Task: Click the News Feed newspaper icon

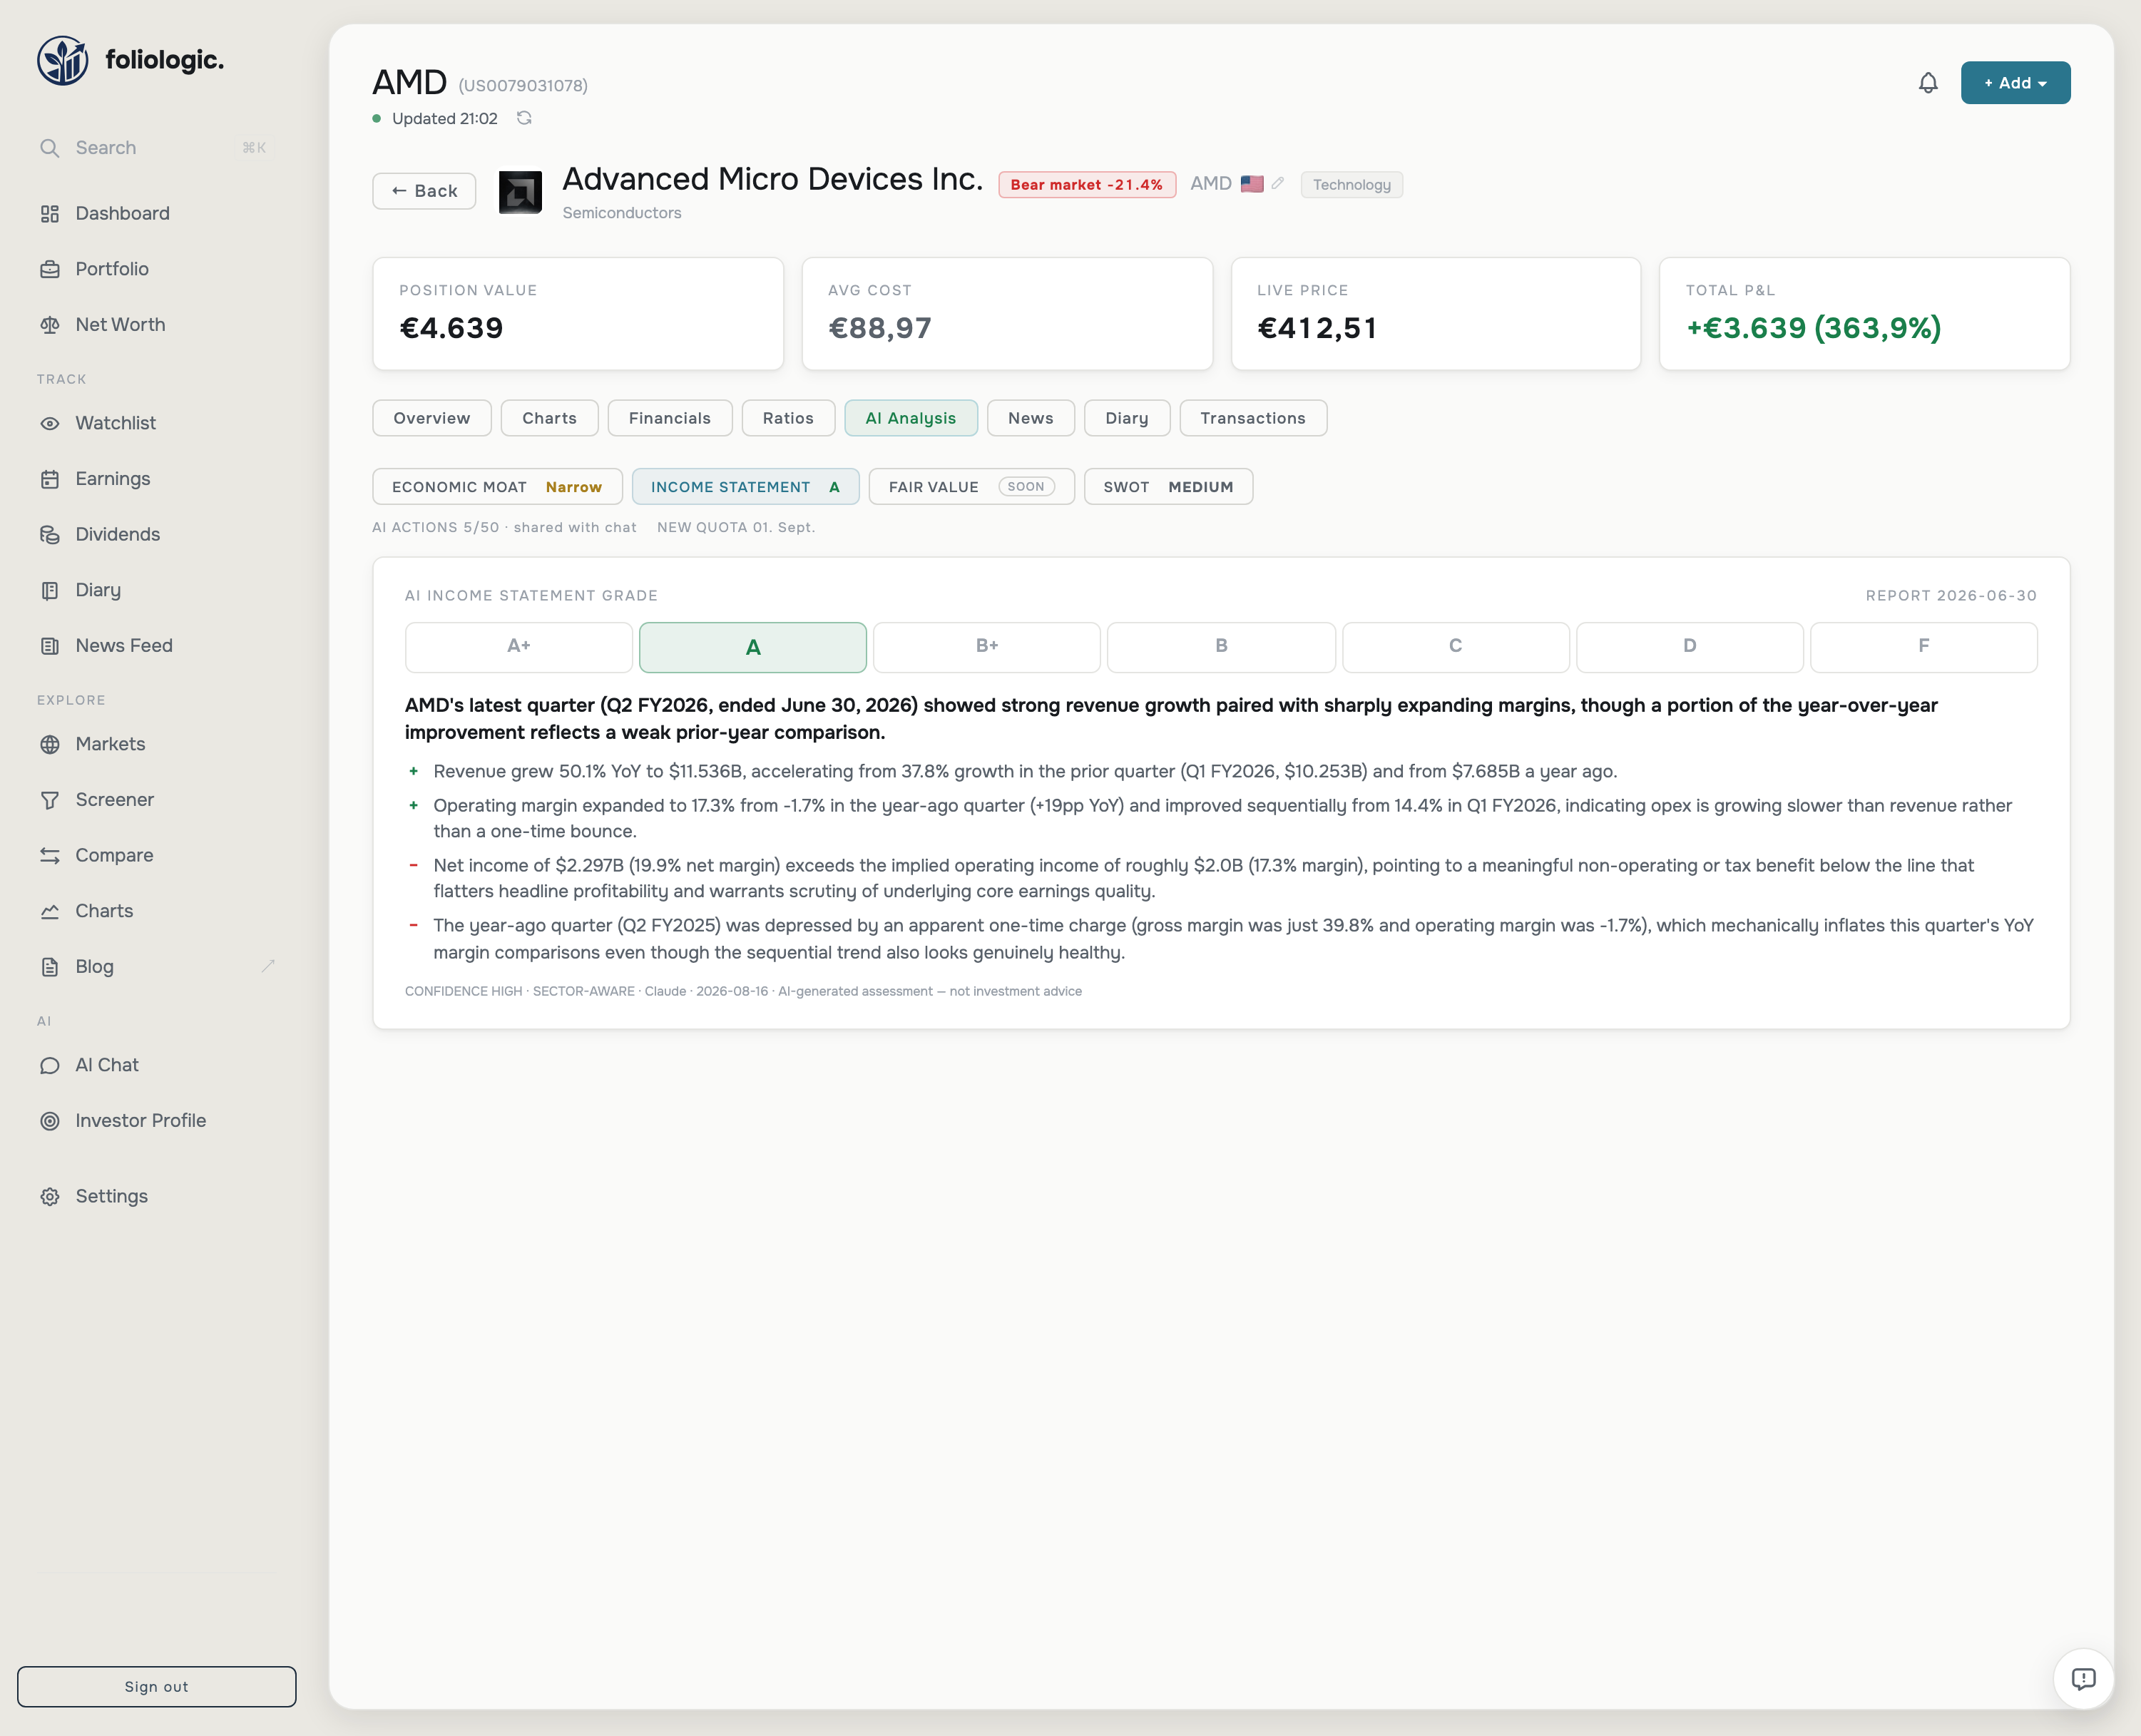Action: (x=50, y=646)
